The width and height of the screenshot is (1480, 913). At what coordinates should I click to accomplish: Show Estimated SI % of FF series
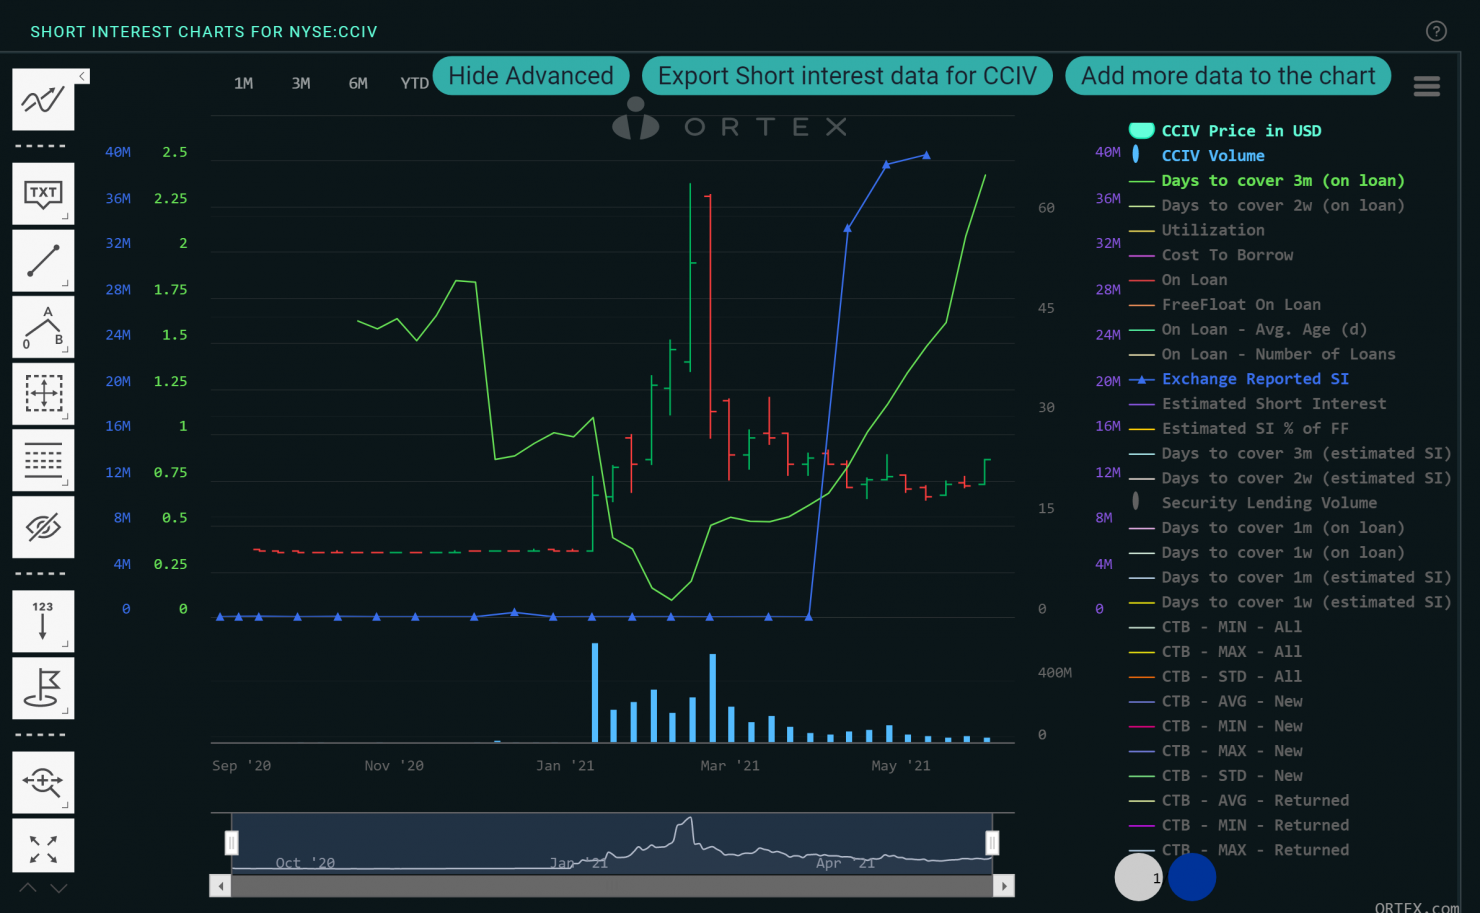[1239, 428]
